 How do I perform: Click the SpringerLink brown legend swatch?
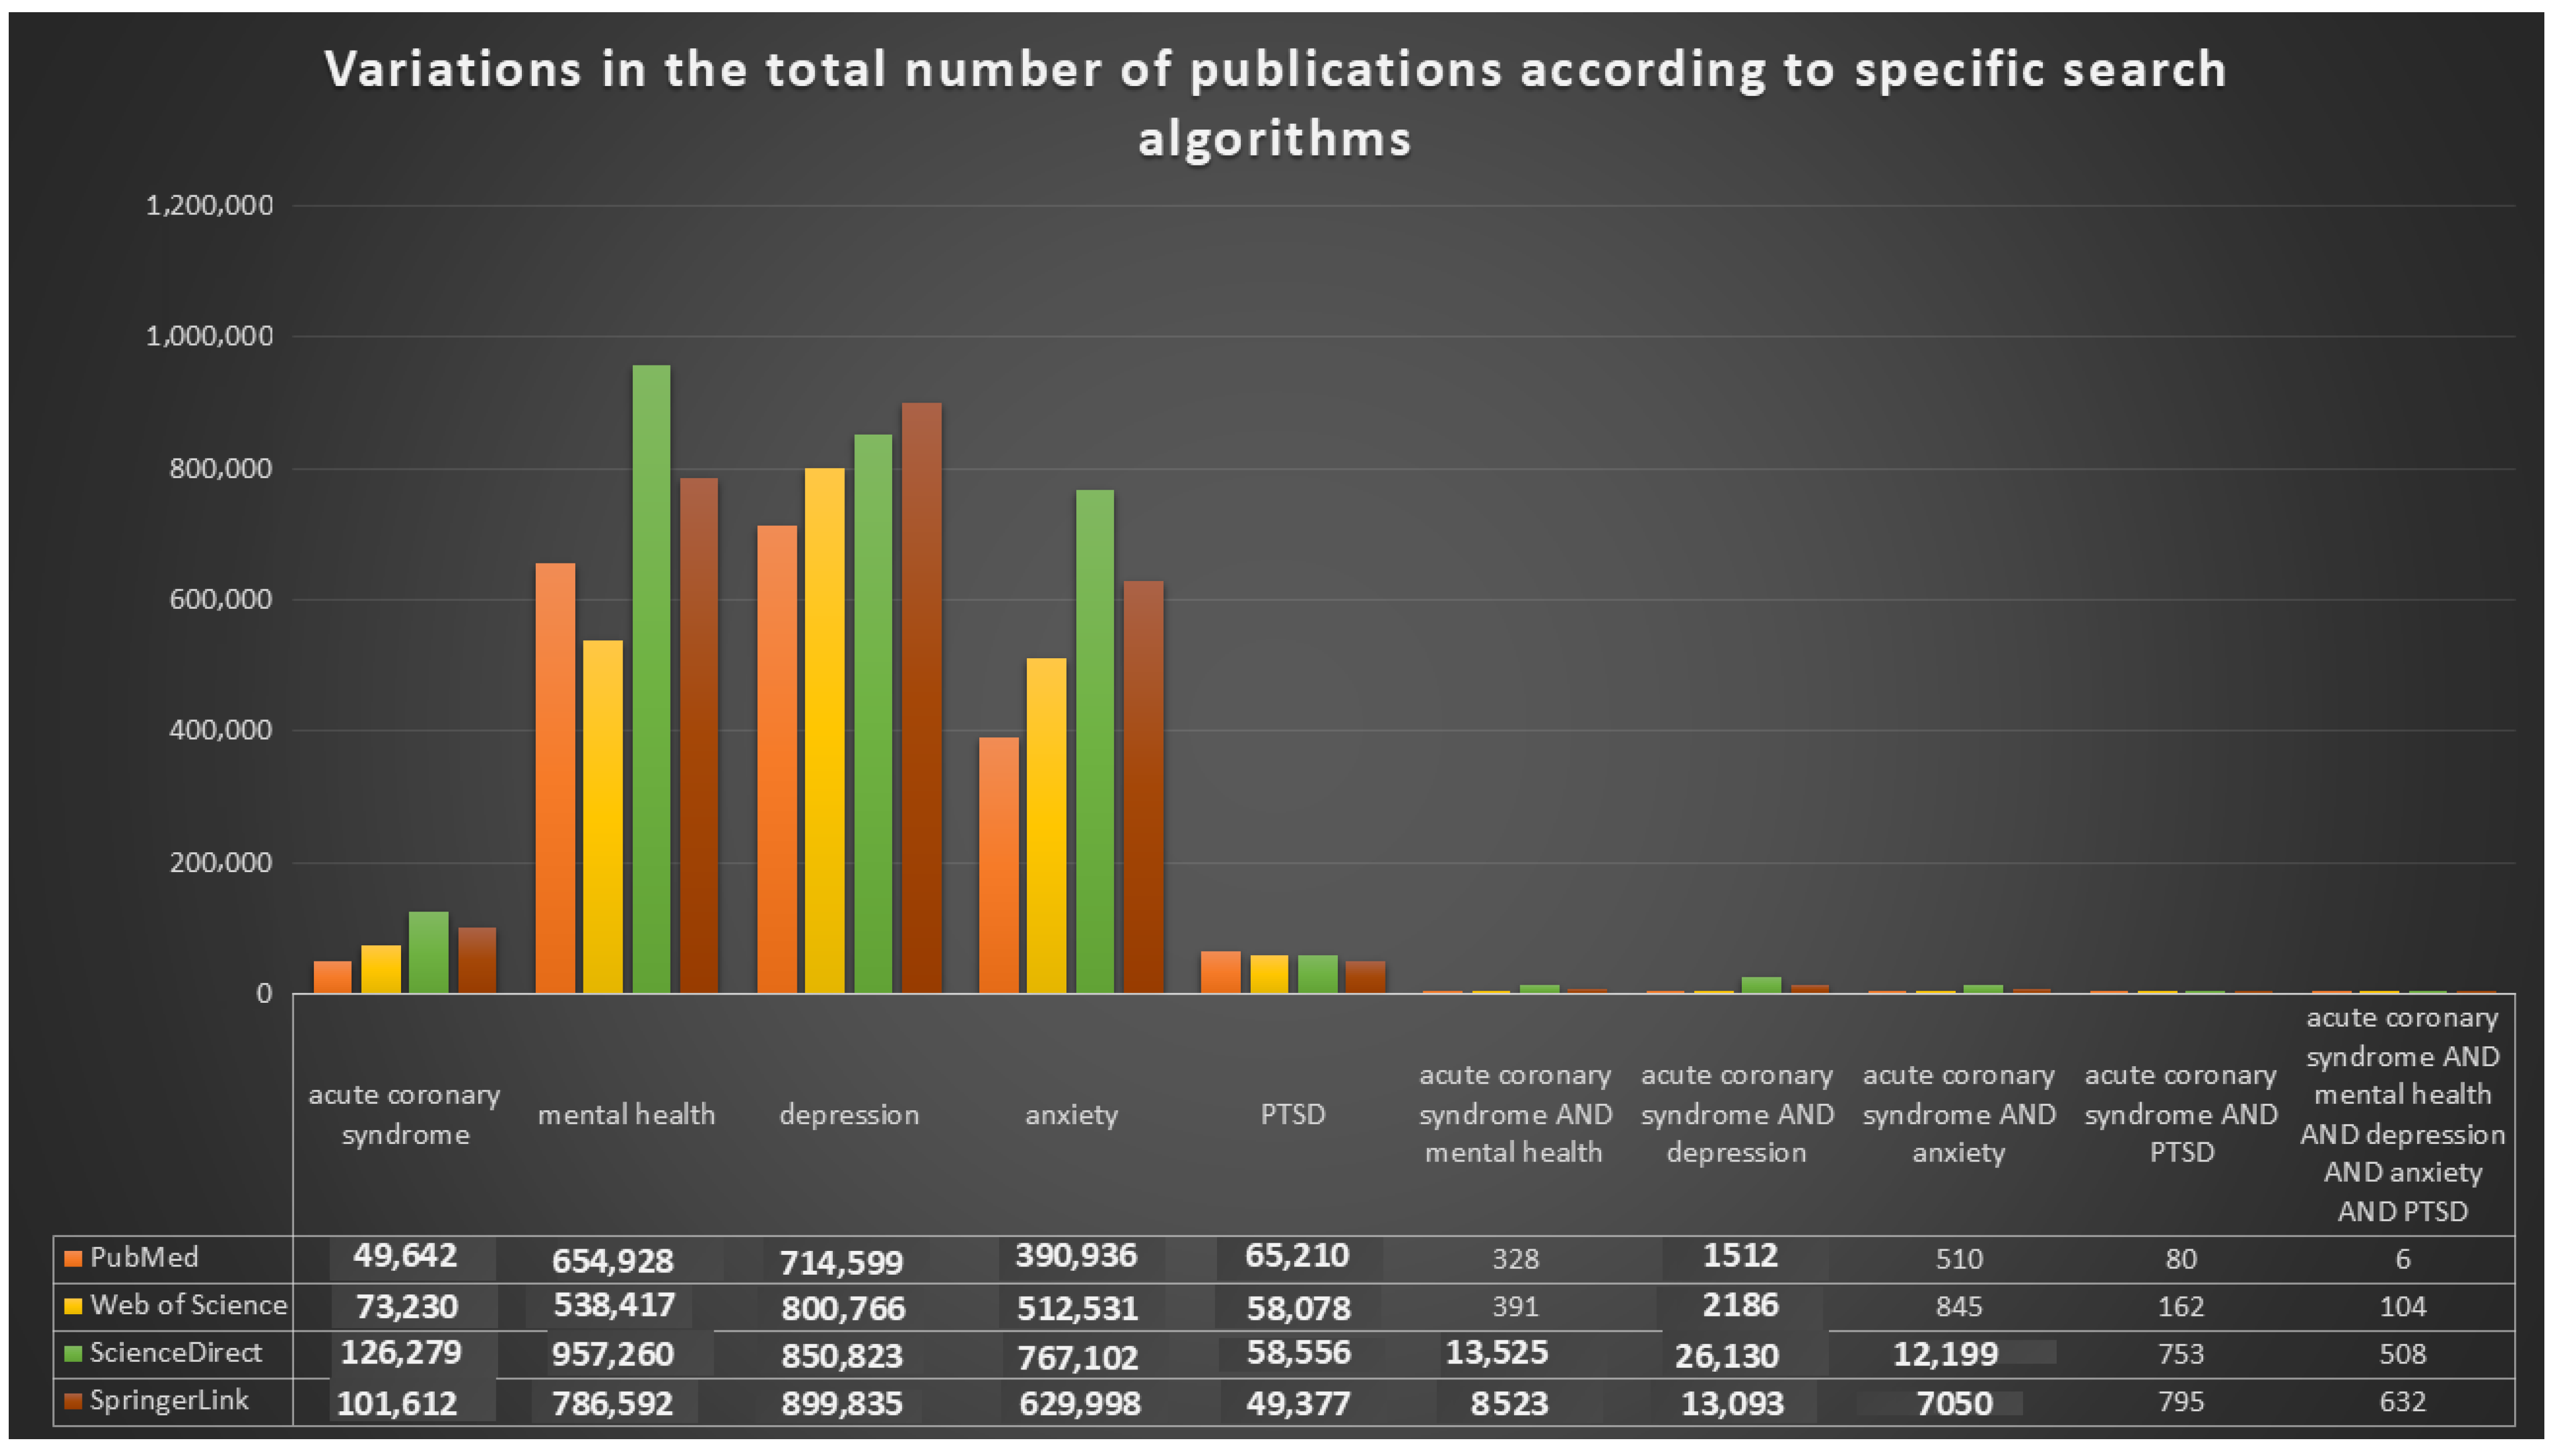72,1402
